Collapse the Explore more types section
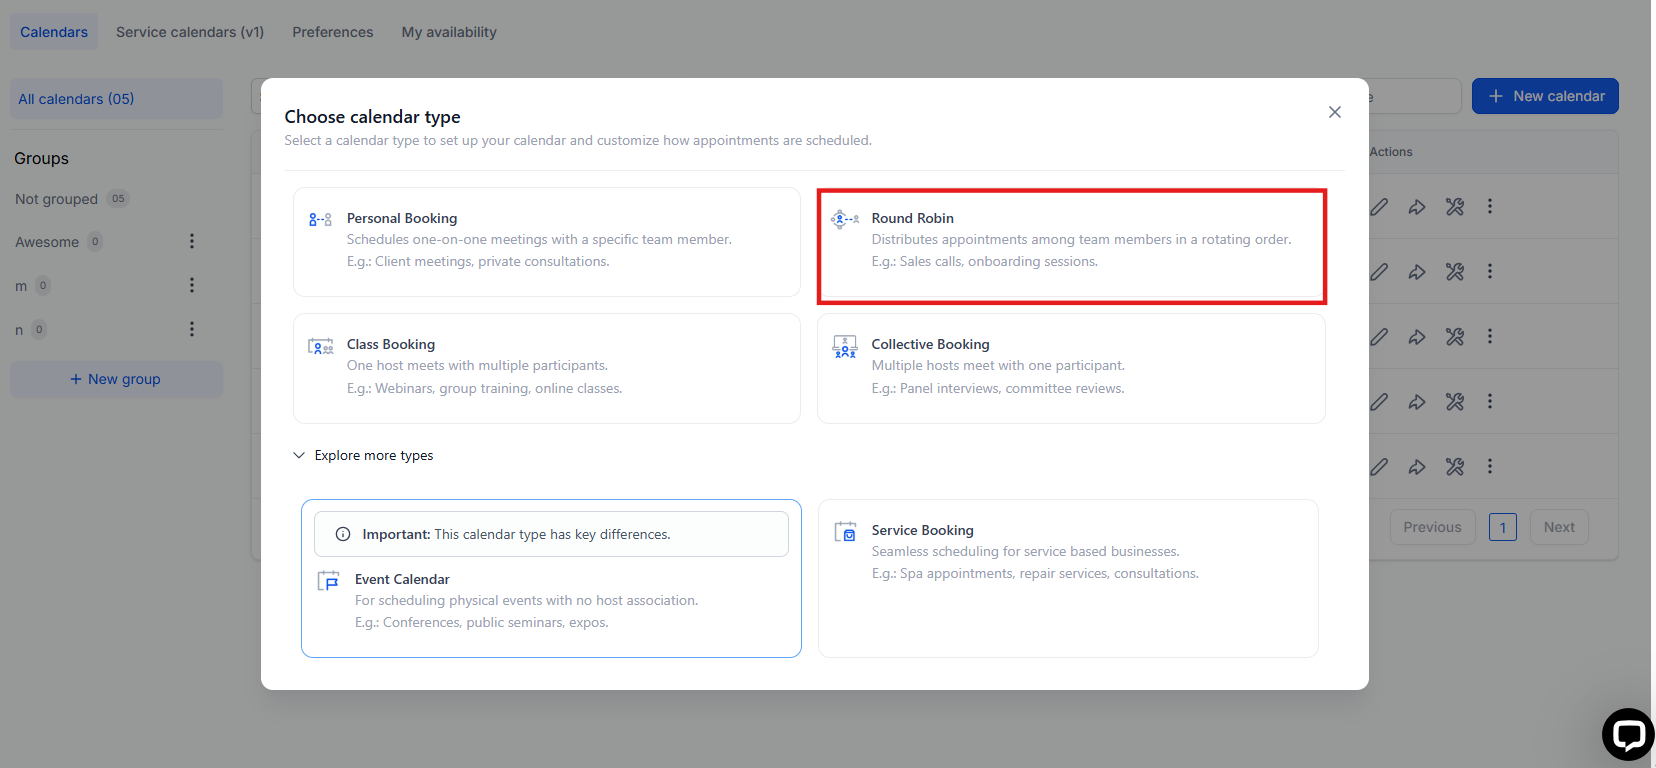1656x768 pixels. click(x=299, y=455)
